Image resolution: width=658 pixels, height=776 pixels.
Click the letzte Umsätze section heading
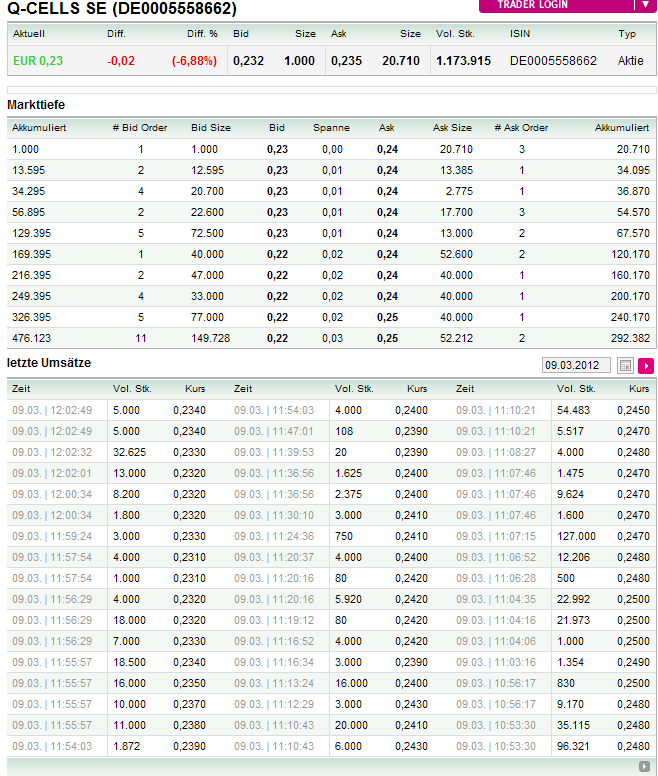[49, 363]
